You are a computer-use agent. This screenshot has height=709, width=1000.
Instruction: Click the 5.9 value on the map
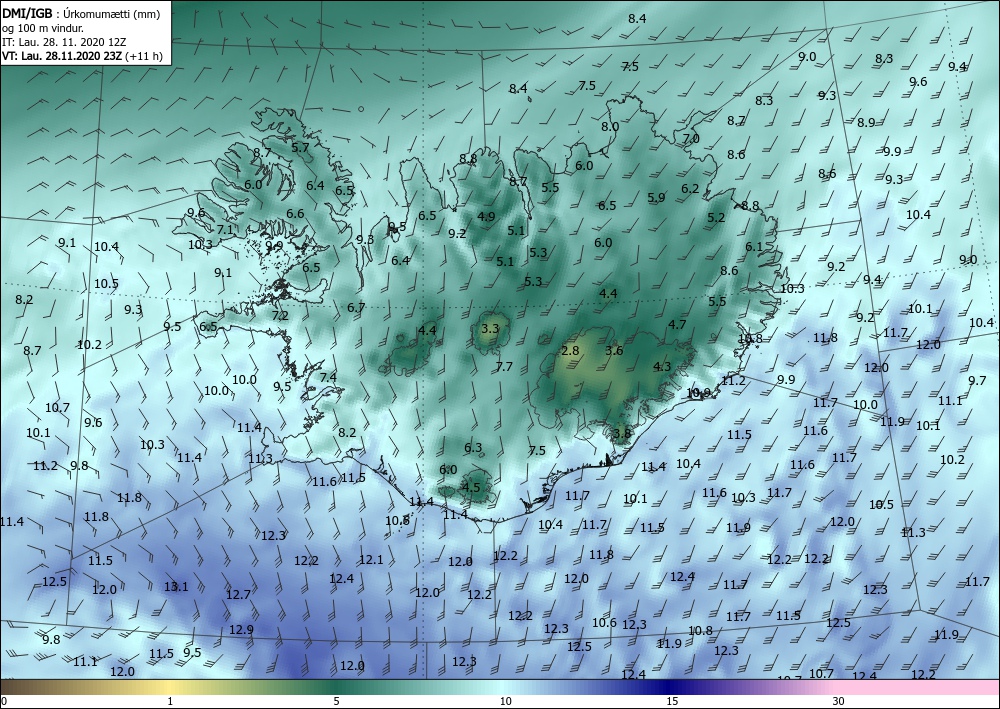tap(656, 198)
